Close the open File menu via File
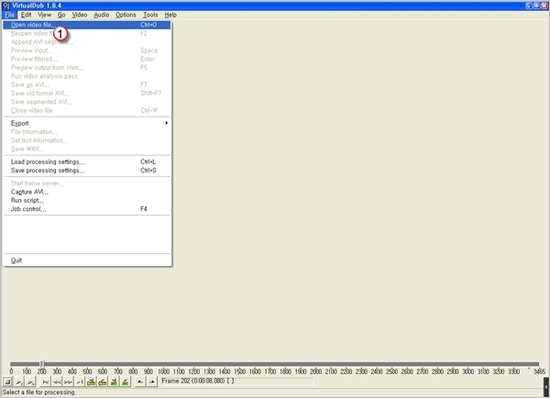 (x=9, y=15)
